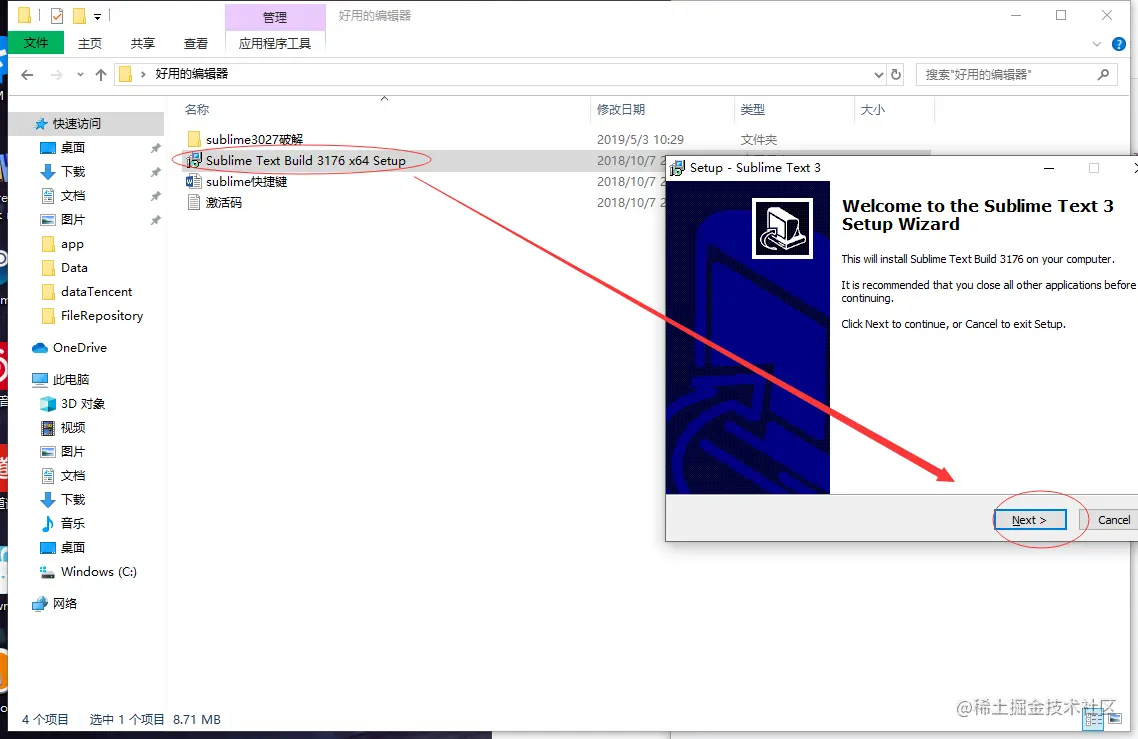Collapse the ribbon with the chevron

point(1097,44)
